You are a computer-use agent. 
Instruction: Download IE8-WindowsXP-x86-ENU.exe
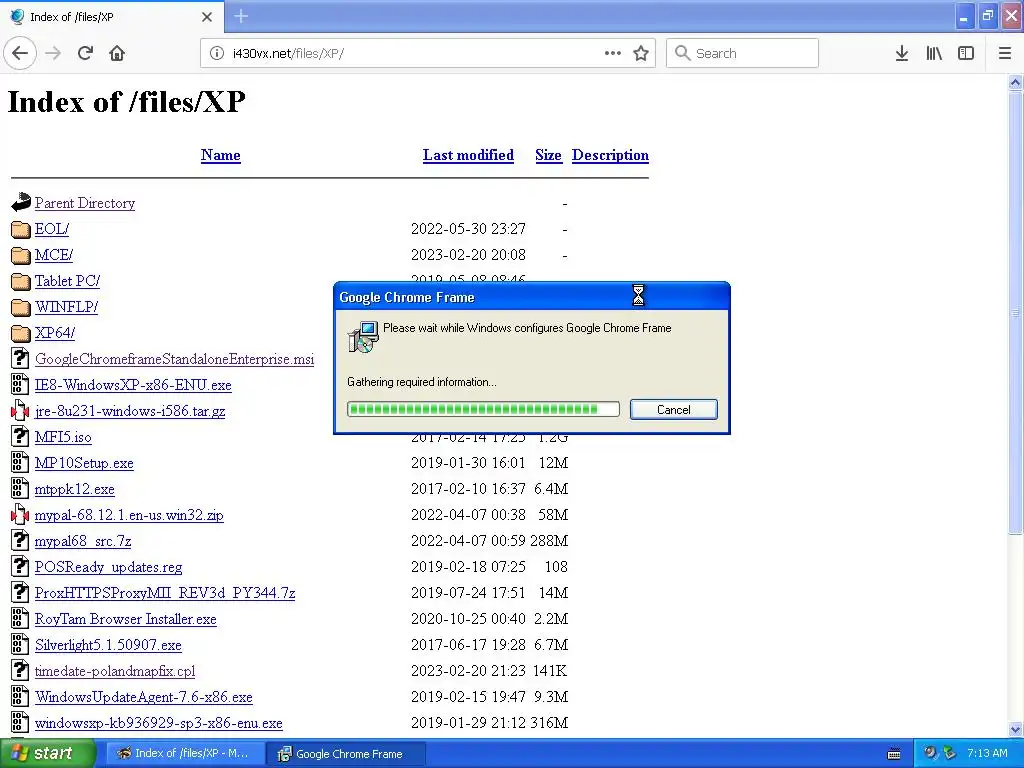[x=133, y=385]
